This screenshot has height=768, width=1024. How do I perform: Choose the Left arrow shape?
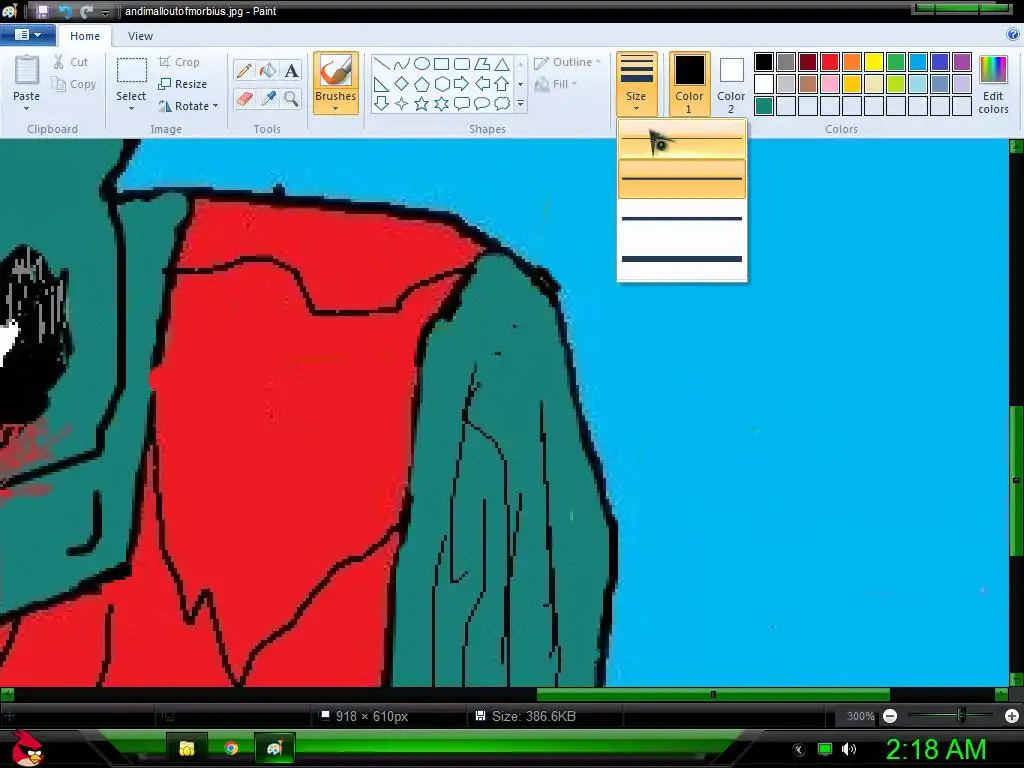[x=482, y=84]
